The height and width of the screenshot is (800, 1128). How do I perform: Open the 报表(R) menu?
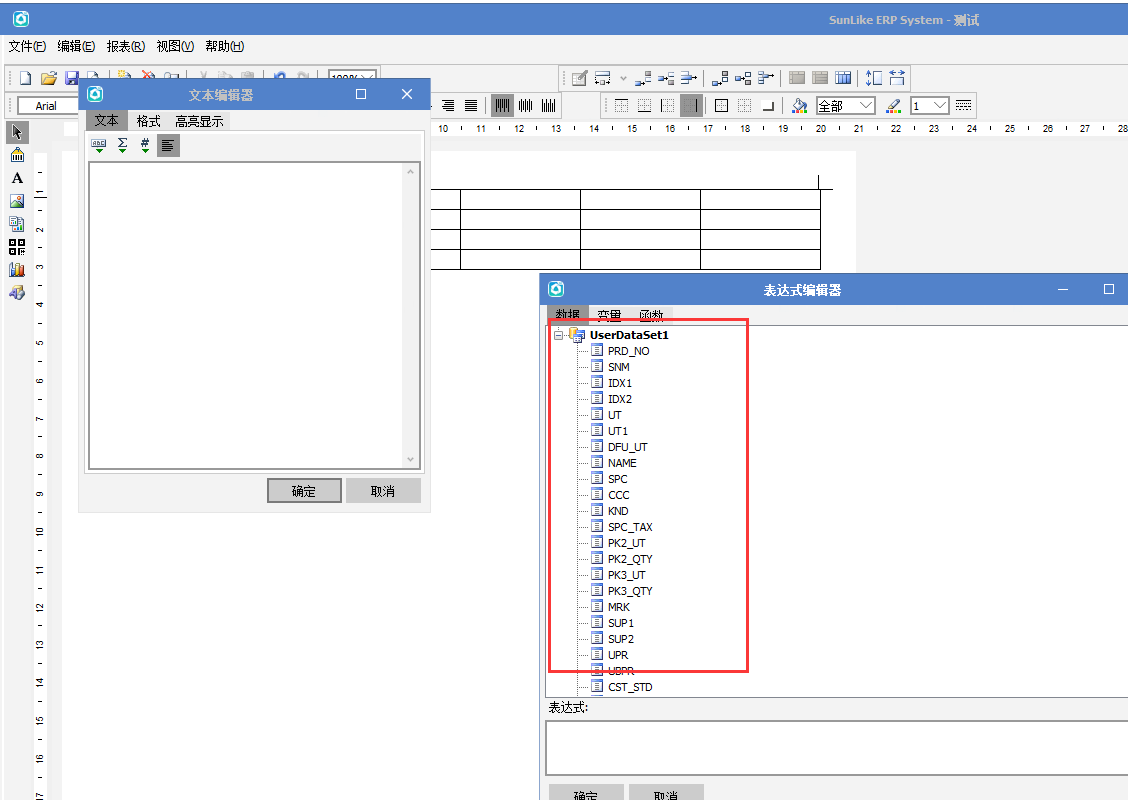[x=126, y=46]
